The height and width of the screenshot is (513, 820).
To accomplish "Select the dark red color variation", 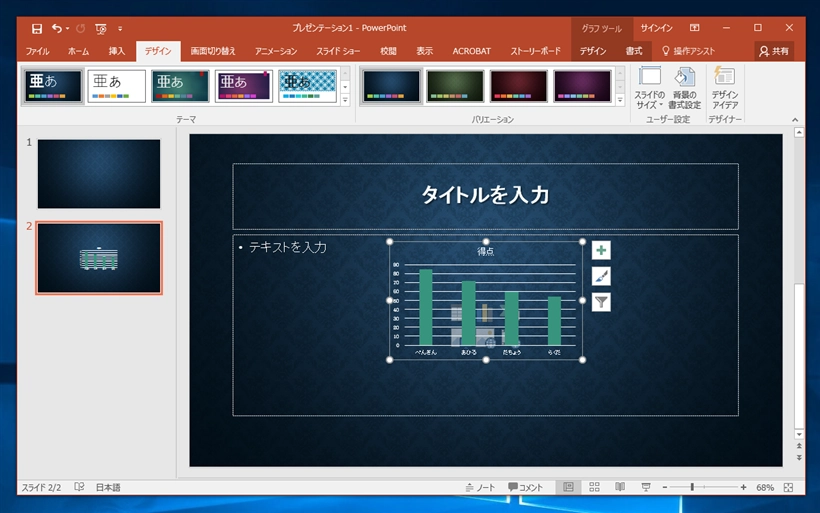I will click(519, 86).
